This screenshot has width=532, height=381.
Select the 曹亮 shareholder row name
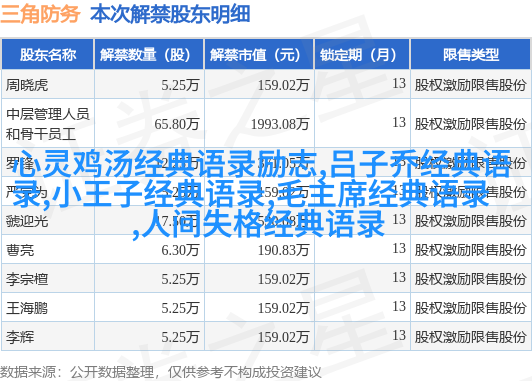(x=20, y=250)
